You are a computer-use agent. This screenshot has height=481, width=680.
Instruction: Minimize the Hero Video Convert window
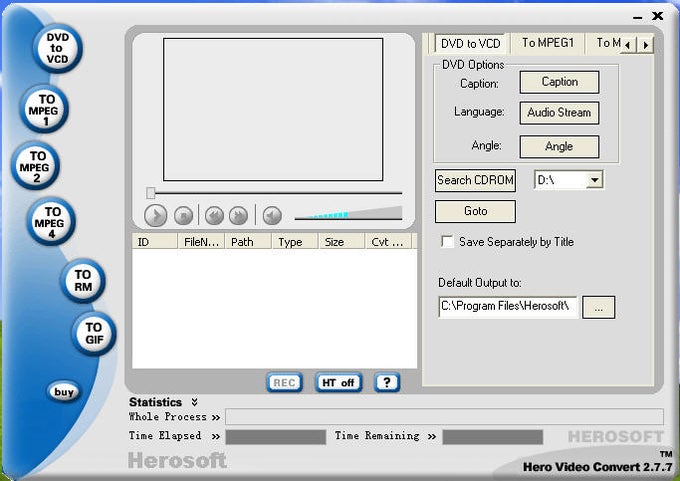pyautogui.click(x=638, y=17)
